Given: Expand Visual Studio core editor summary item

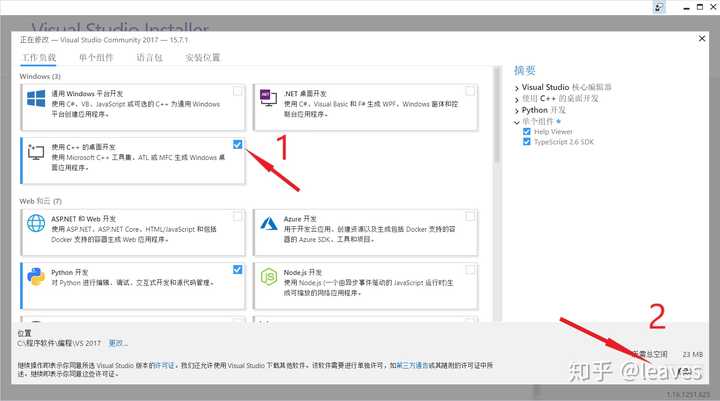Looking at the screenshot, I should [517, 88].
